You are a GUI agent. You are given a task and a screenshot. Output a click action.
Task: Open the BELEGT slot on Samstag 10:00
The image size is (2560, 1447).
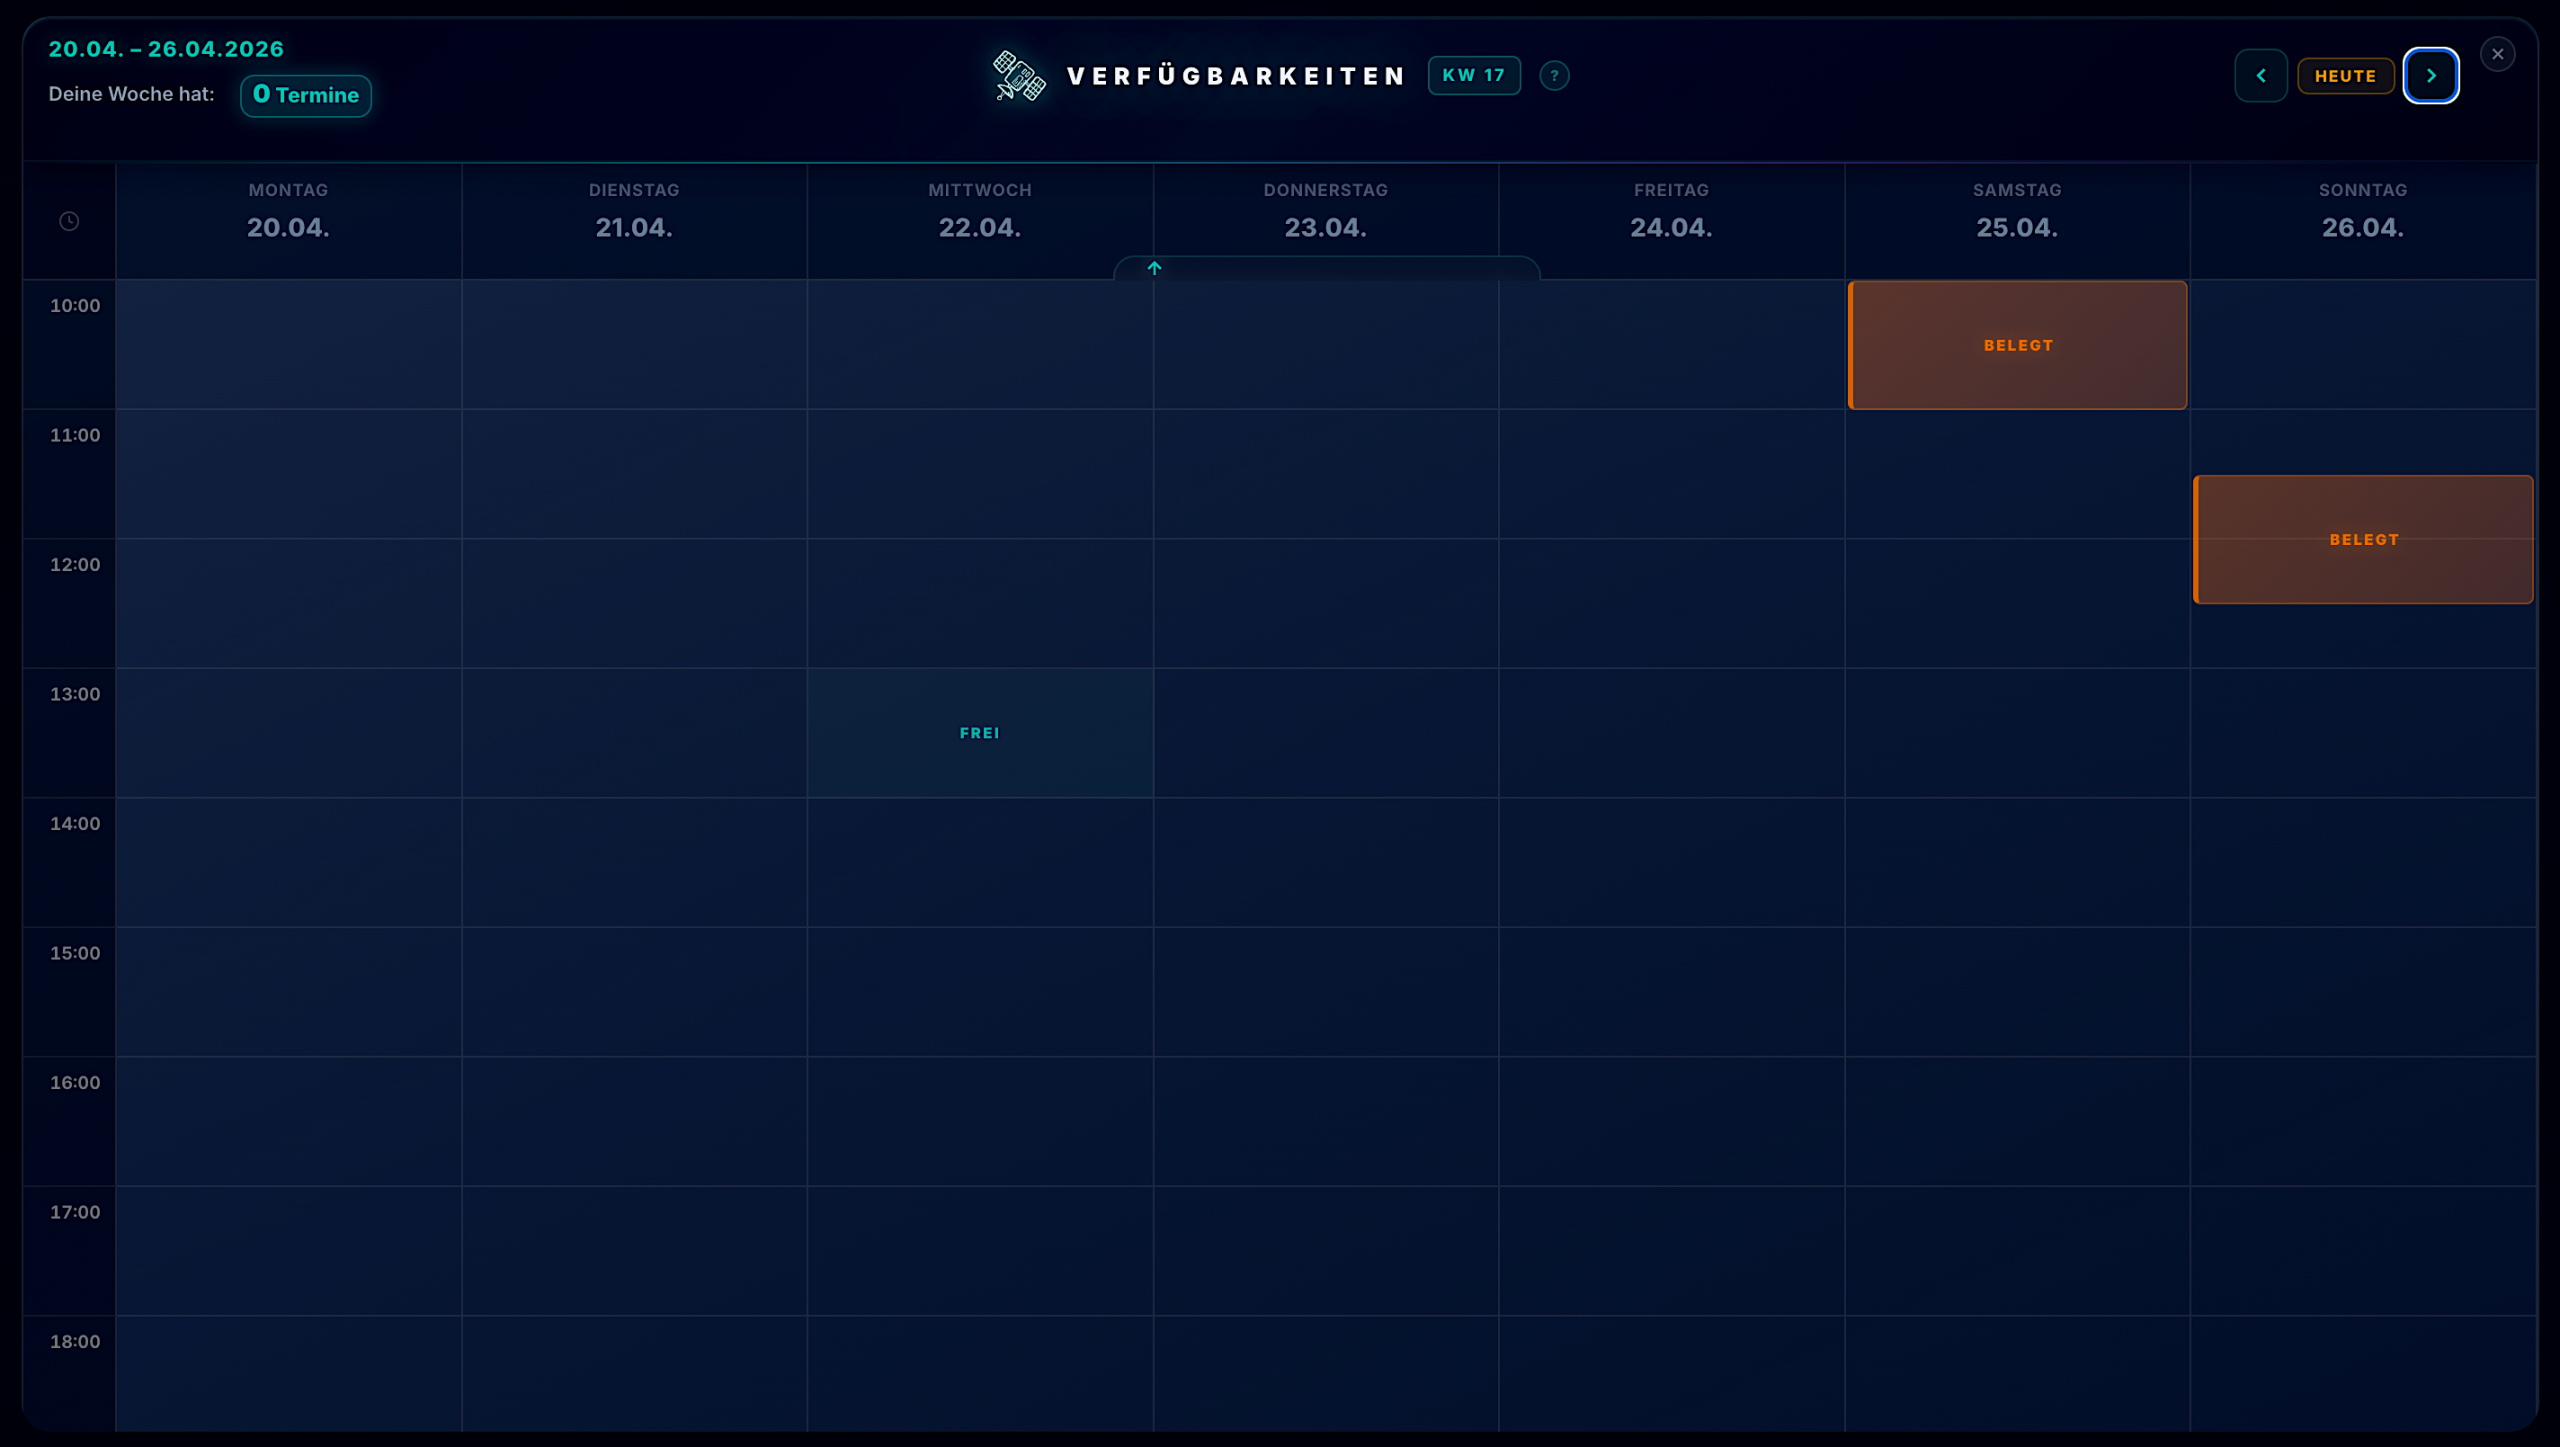2017,345
